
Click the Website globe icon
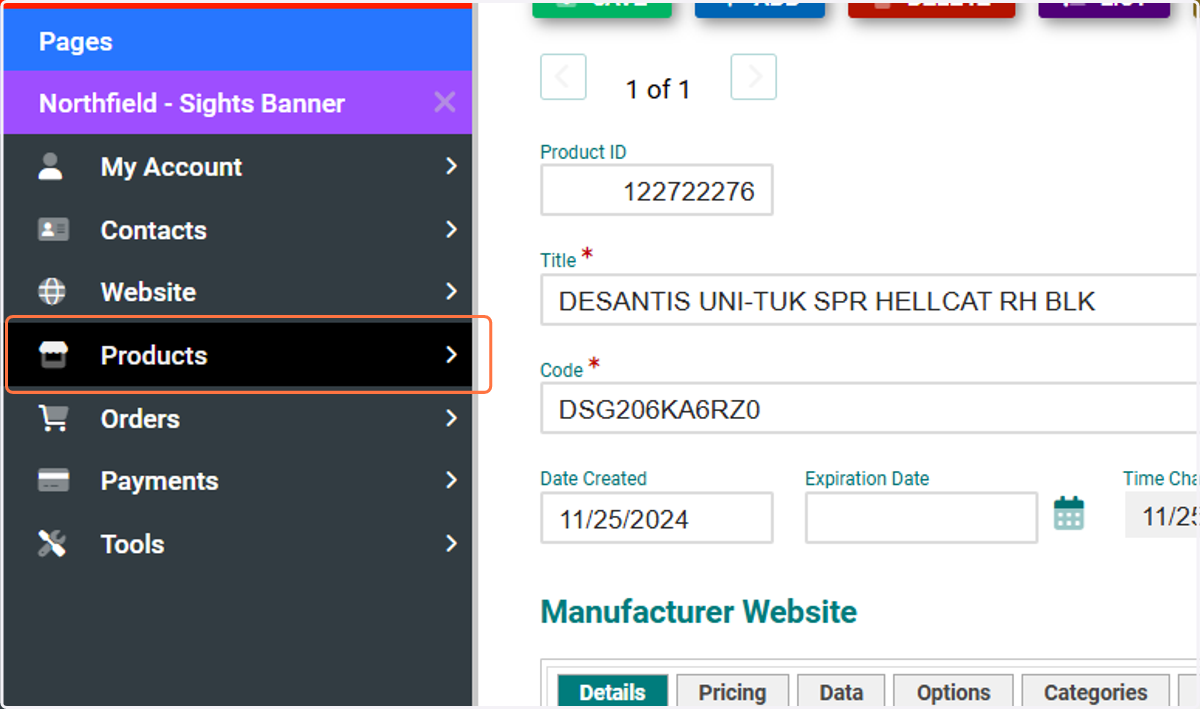[x=51, y=292]
